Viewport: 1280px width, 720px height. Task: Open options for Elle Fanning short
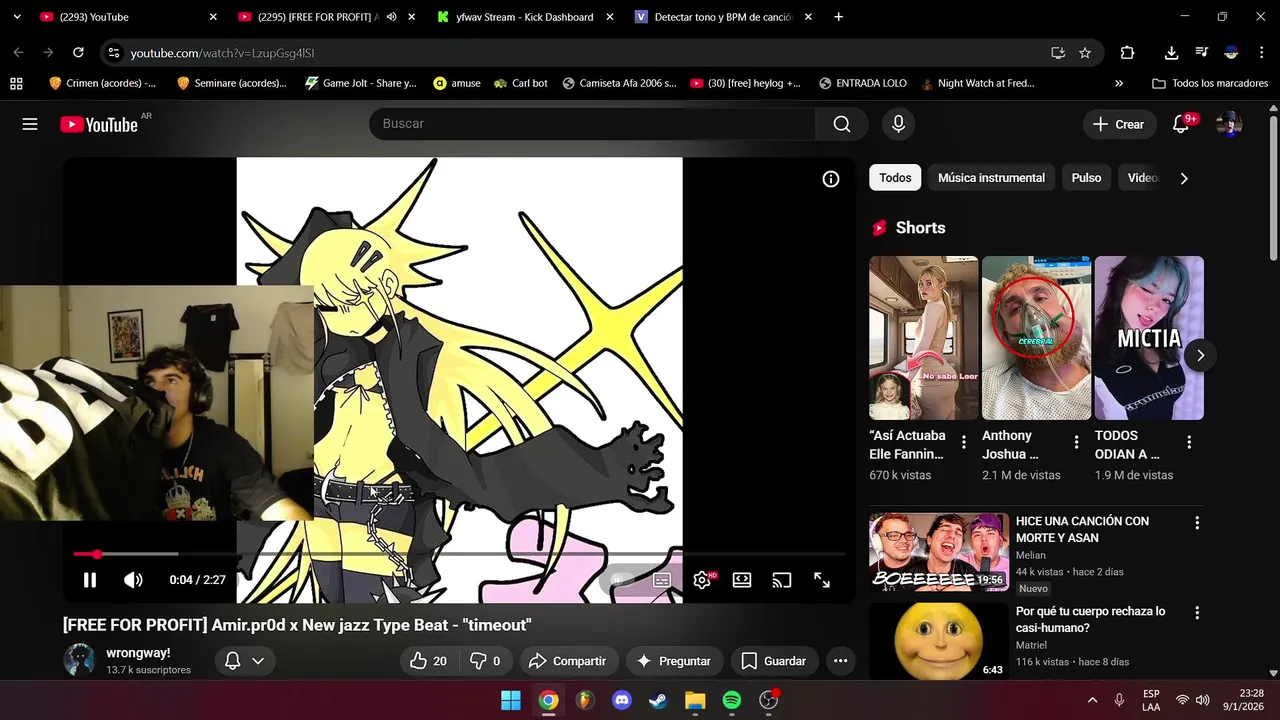964,442
